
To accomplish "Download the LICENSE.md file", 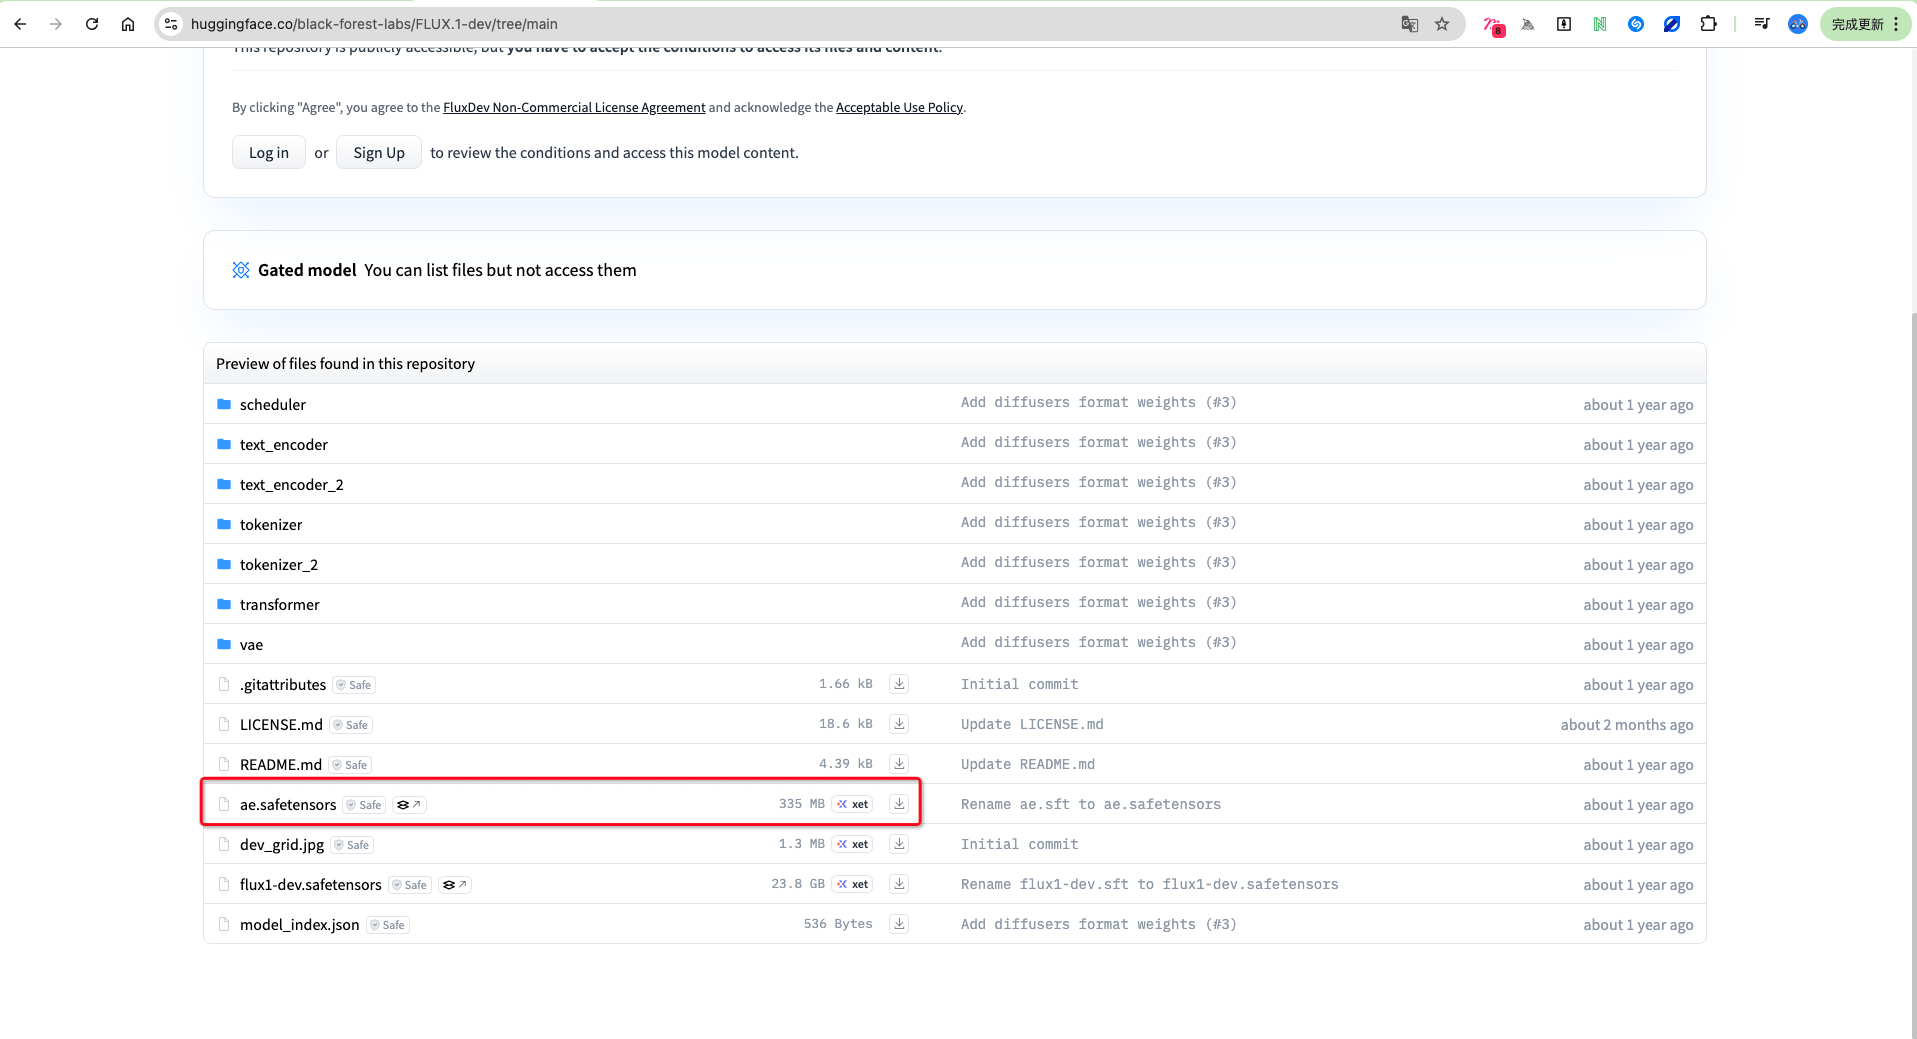I will point(899,724).
